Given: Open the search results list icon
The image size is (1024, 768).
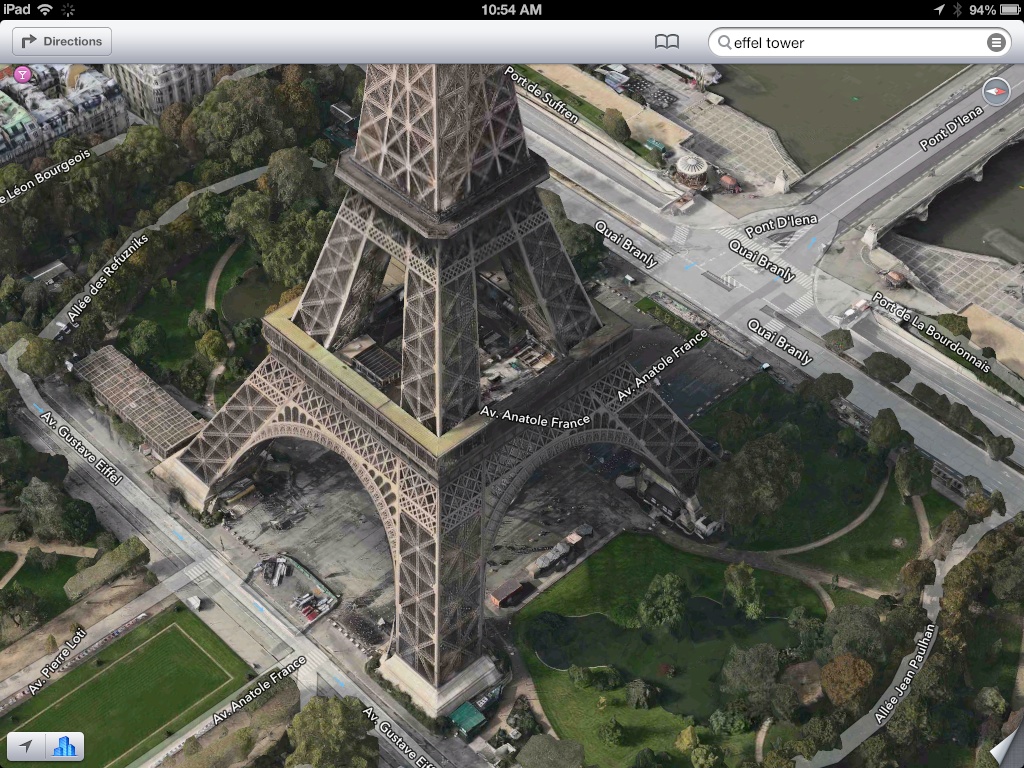Looking at the screenshot, I should 996,42.
